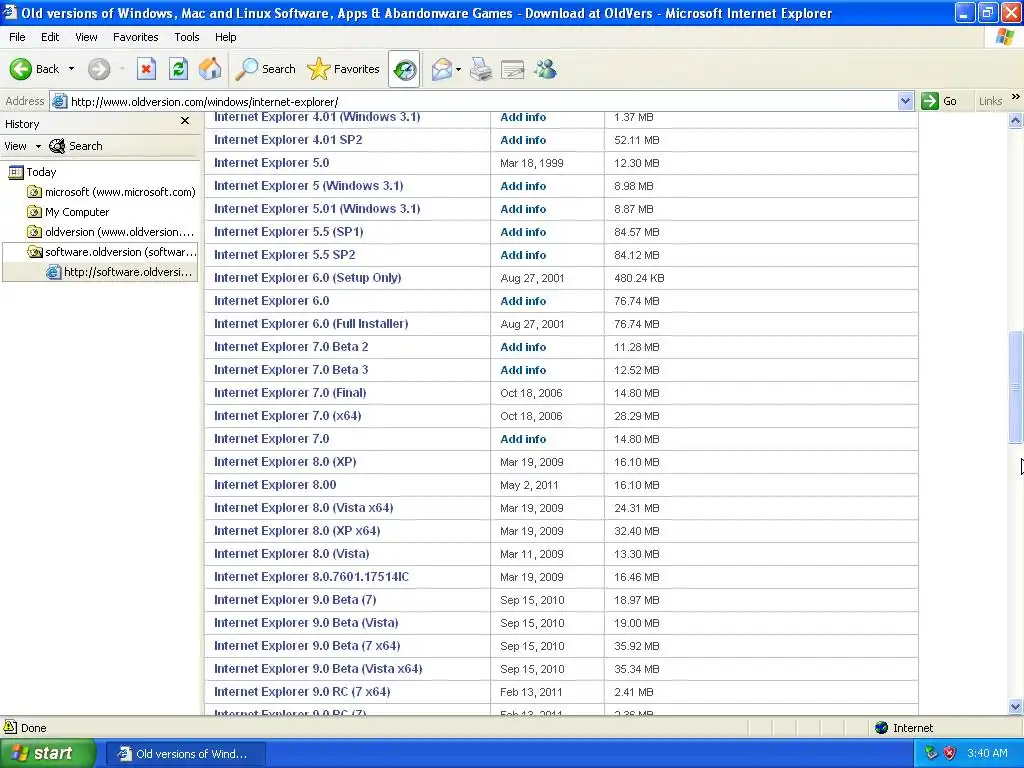Click the Safely Remove Hardware tray icon
The height and width of the screenshot is (768, 1024).
point(931,754)
